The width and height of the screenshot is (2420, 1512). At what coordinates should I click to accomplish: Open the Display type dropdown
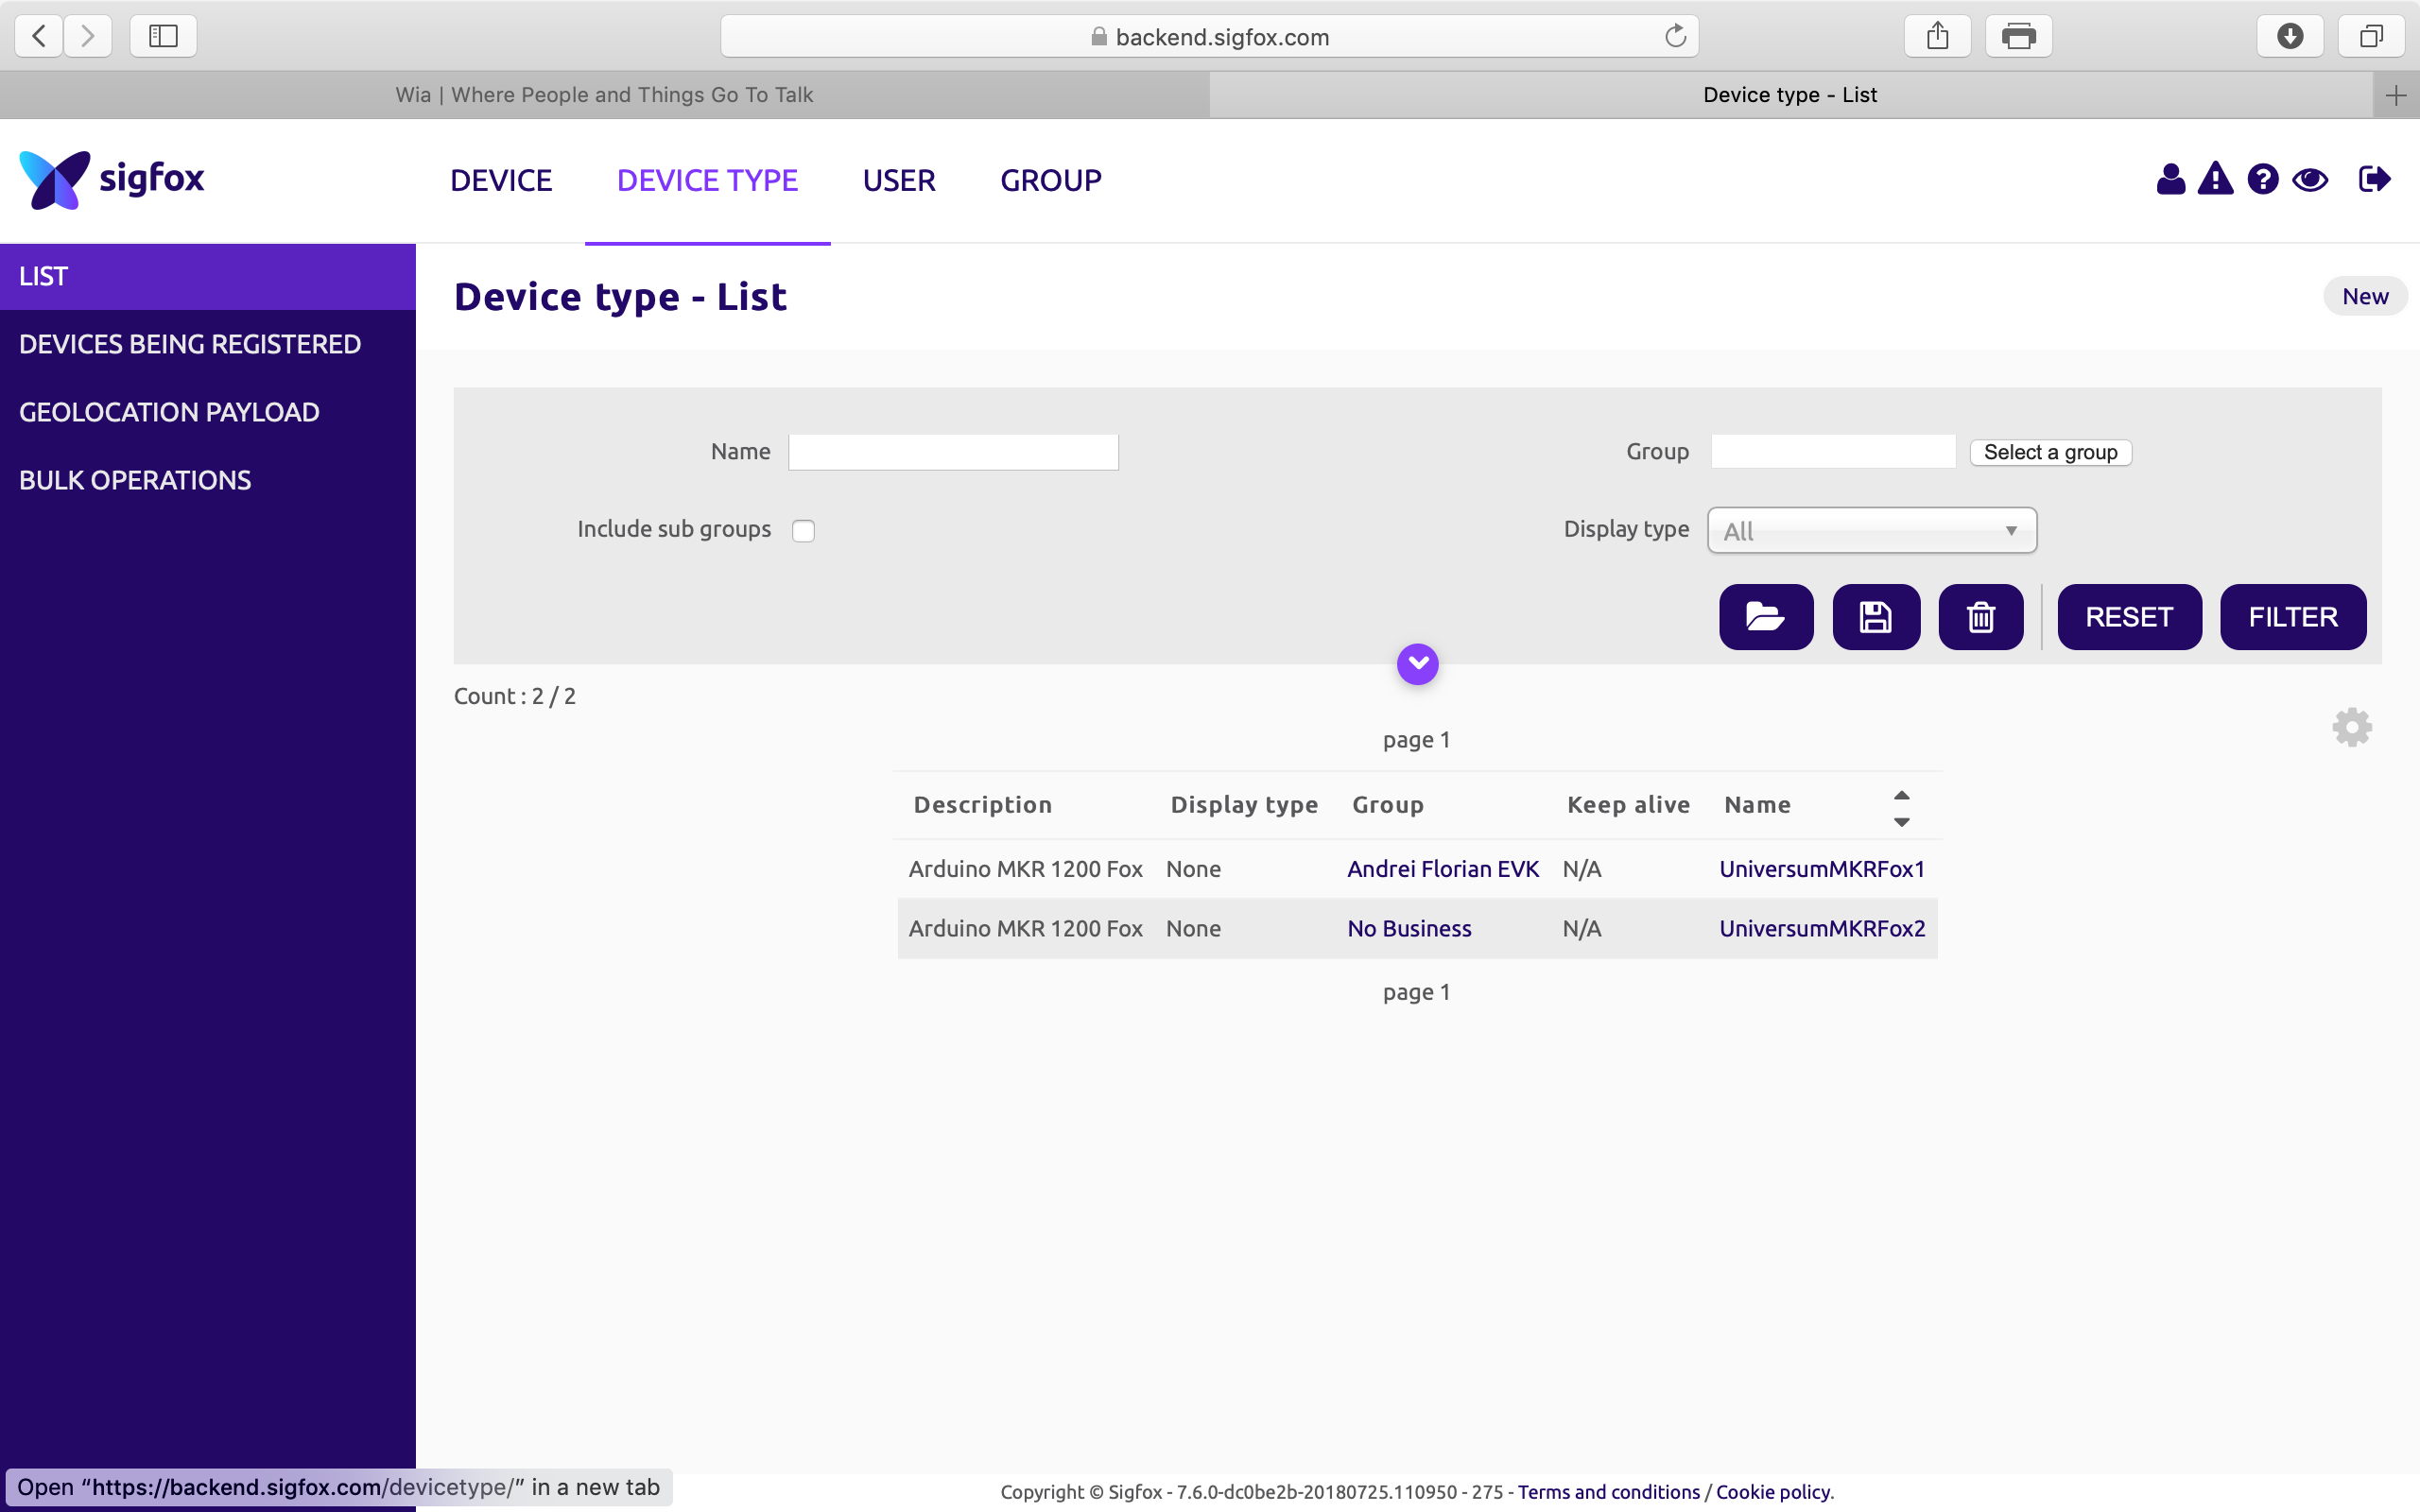click(1871, 531)
